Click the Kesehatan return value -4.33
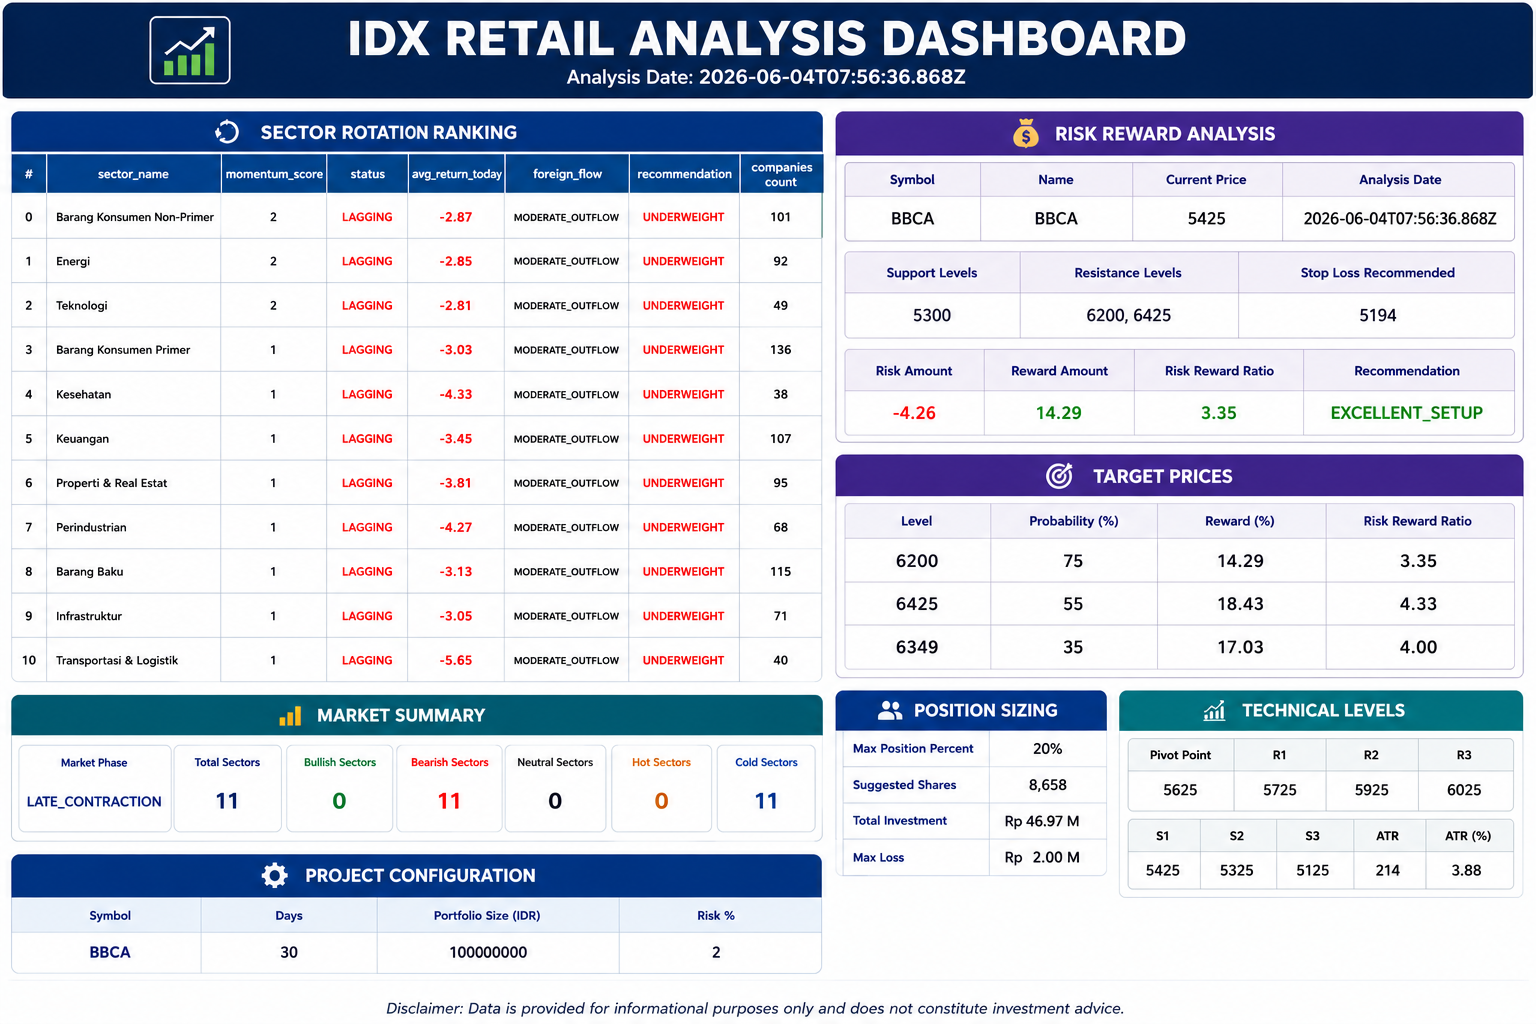The height and width of the screenshot is (1024, 1536). tap(456, 394)
